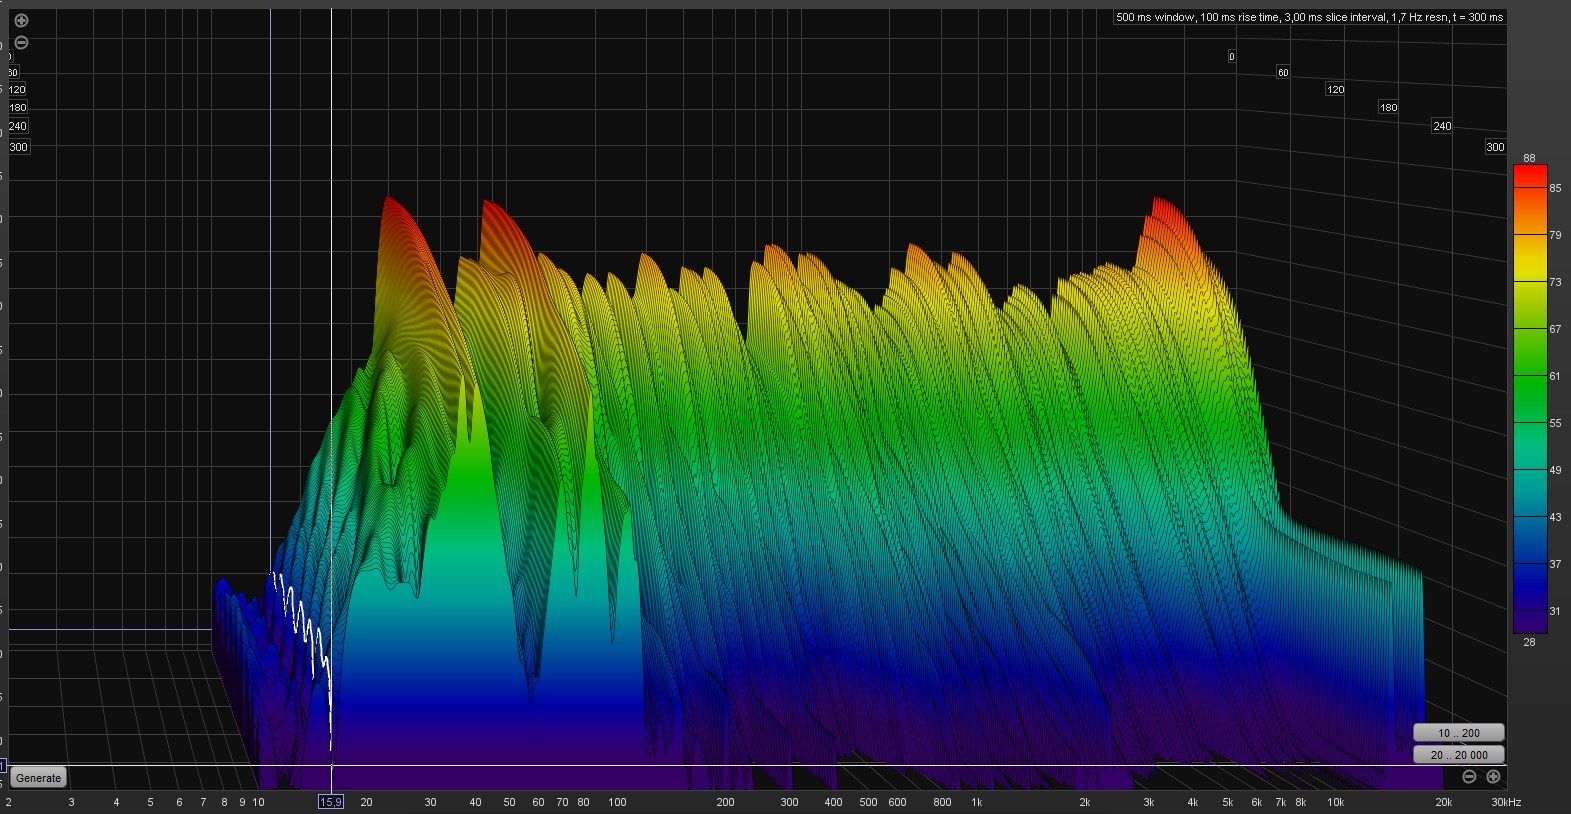Click the 43 value on the color legend
Screen dimensions: 1571x814
pos(1555,517)
